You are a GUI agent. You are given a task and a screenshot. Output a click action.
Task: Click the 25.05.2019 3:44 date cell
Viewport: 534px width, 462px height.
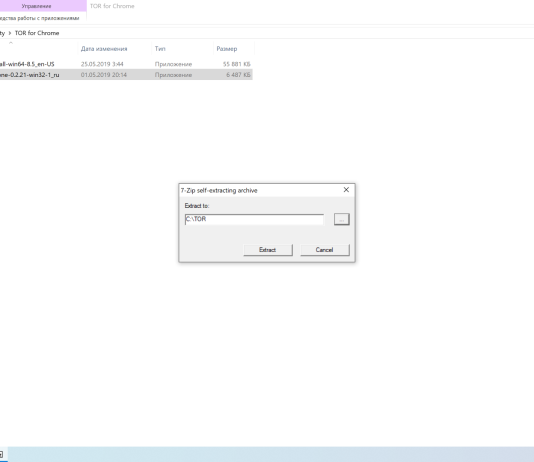(x=102, y=64)
